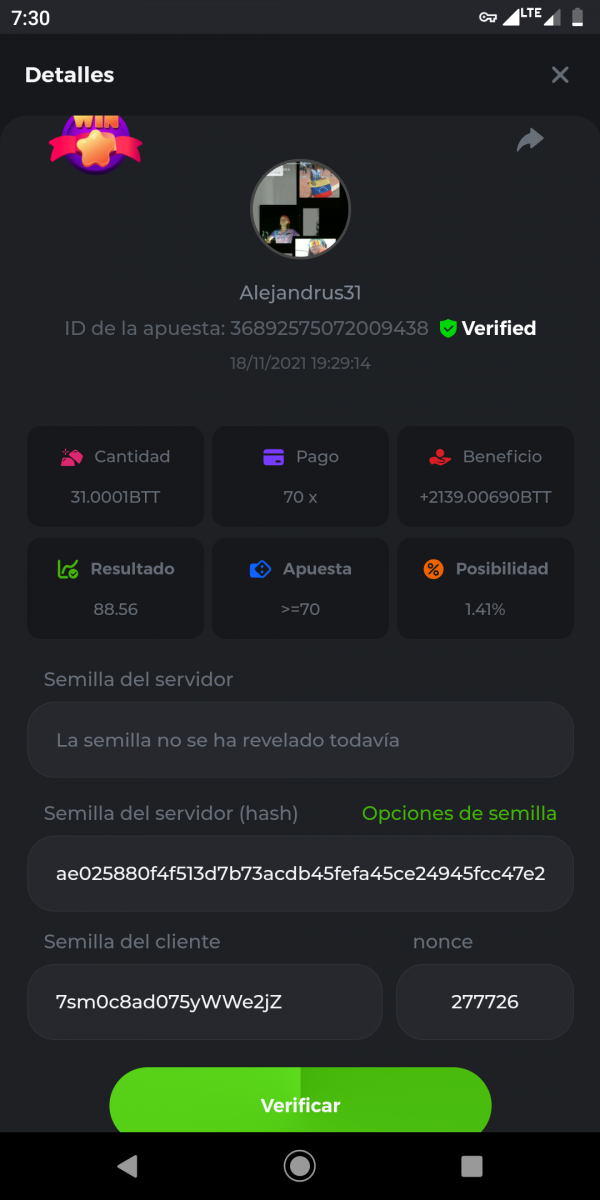Open Alejandrus31 profile avatar
The image size is (600, 1200).
300,210
